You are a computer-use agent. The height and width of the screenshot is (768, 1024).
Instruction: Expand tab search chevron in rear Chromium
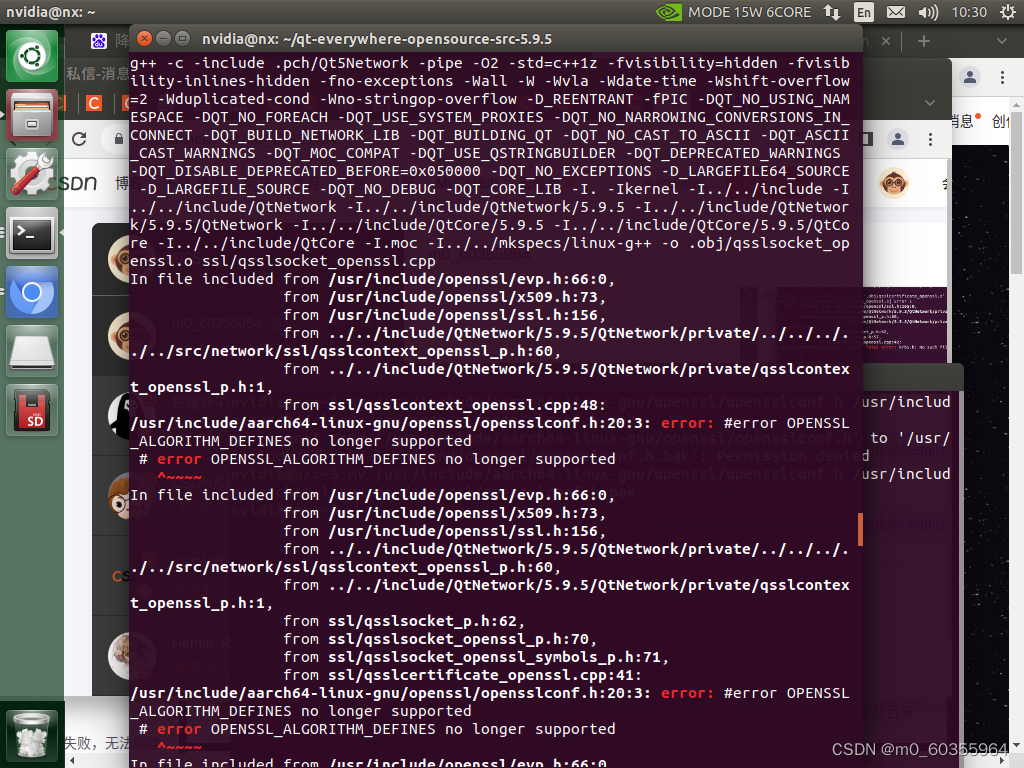click(1002, 41)
